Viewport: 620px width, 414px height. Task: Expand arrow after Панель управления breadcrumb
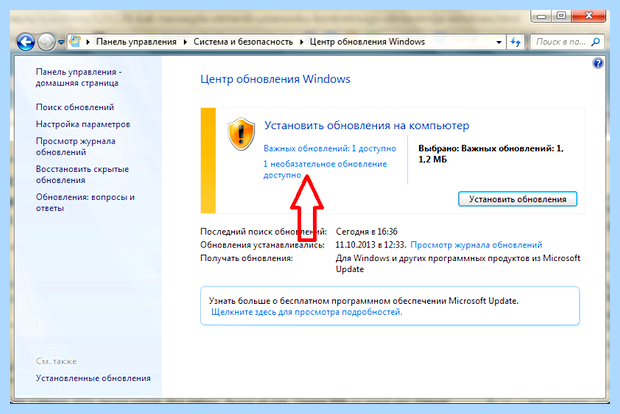coord(185,42)
